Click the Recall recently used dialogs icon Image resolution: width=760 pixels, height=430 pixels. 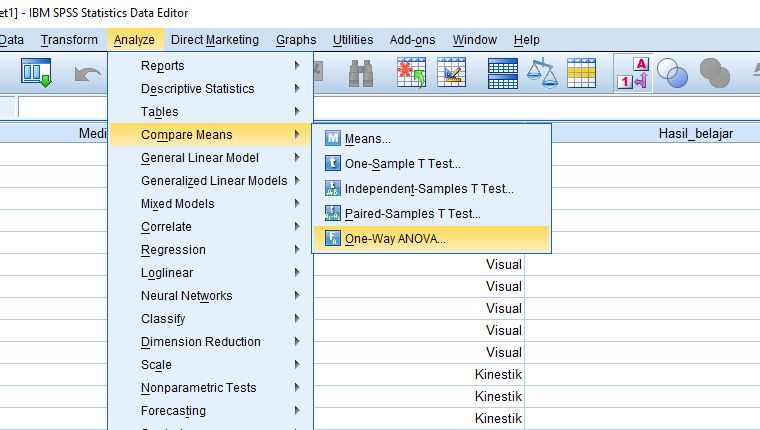[x=36, y=73]
